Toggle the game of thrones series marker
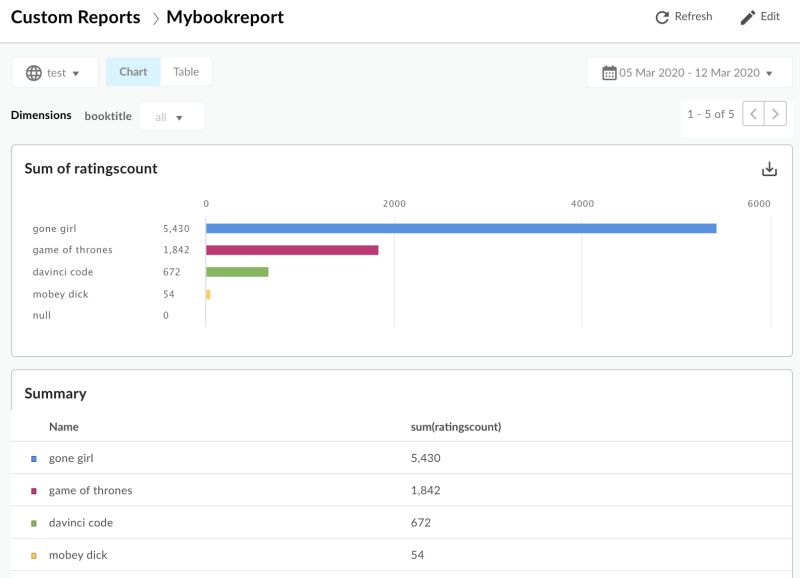Viewport: 800px width, 578px height. click(32, 490)
